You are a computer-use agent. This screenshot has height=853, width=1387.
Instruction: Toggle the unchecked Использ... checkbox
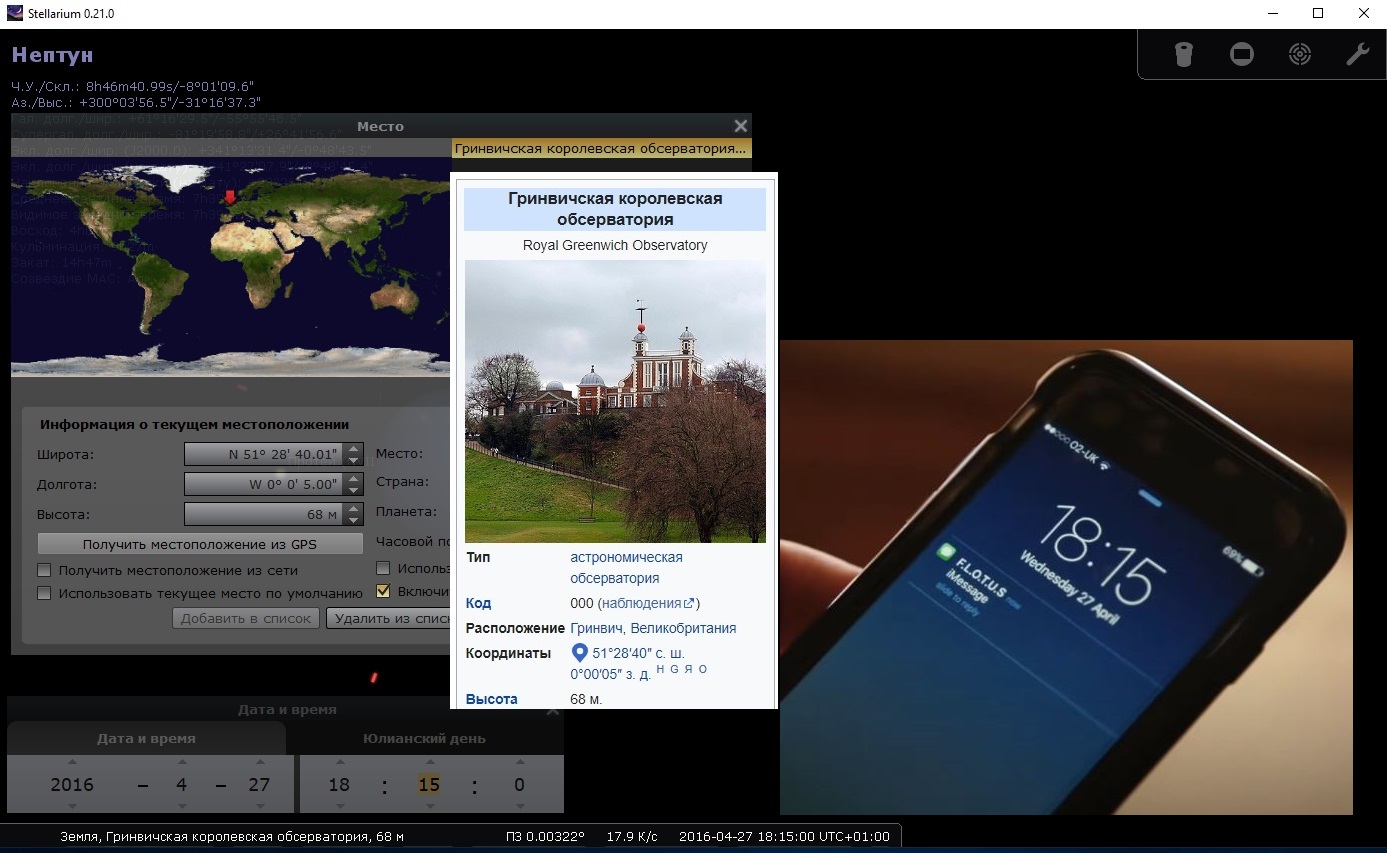[x=382, y=568]
